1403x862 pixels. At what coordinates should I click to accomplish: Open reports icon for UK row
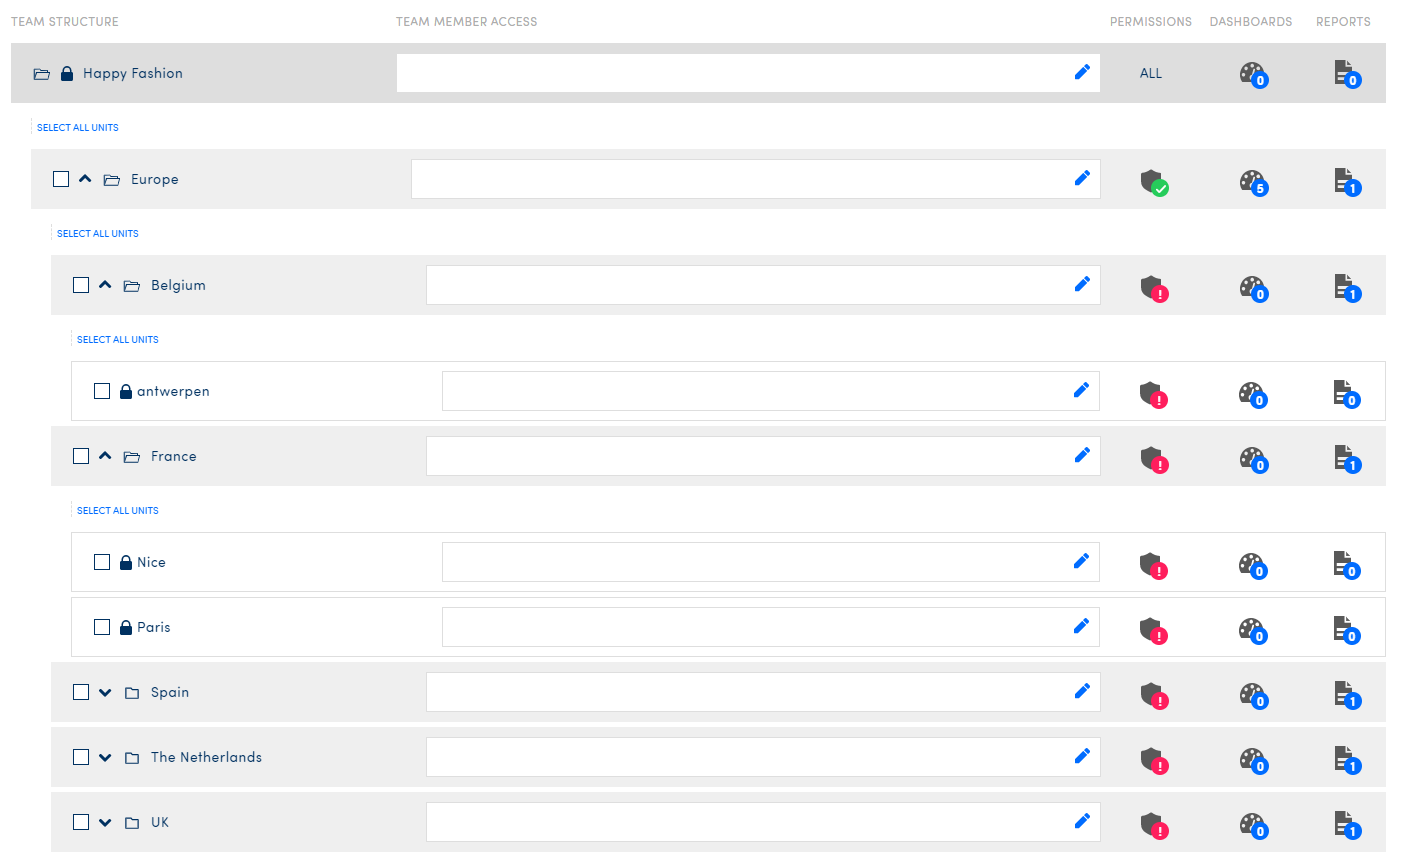point(1346,824)
